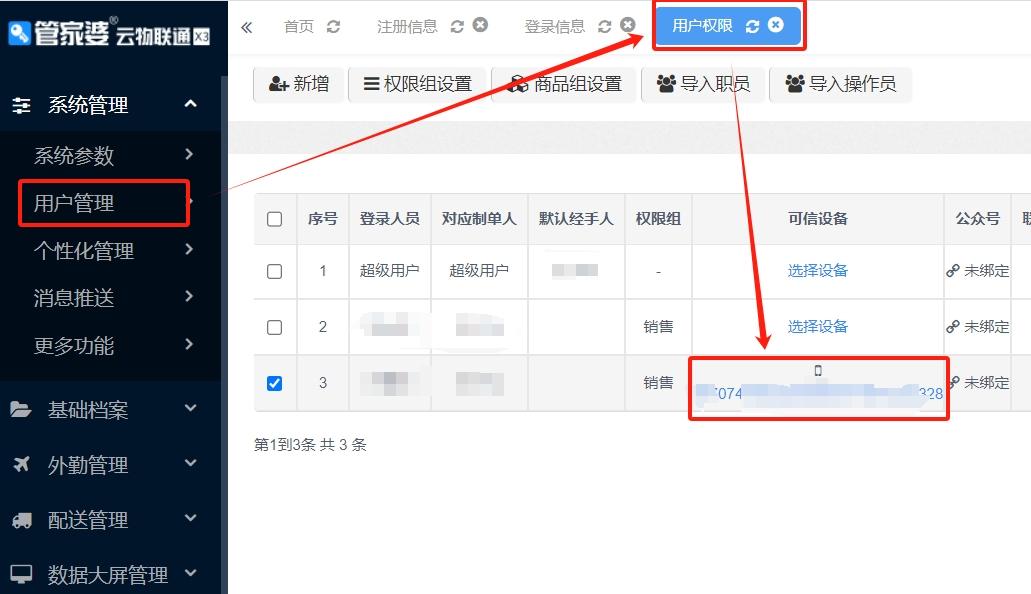1031x594 pixels.
Task: Refresh the 首页 tab
Action: 333,26
